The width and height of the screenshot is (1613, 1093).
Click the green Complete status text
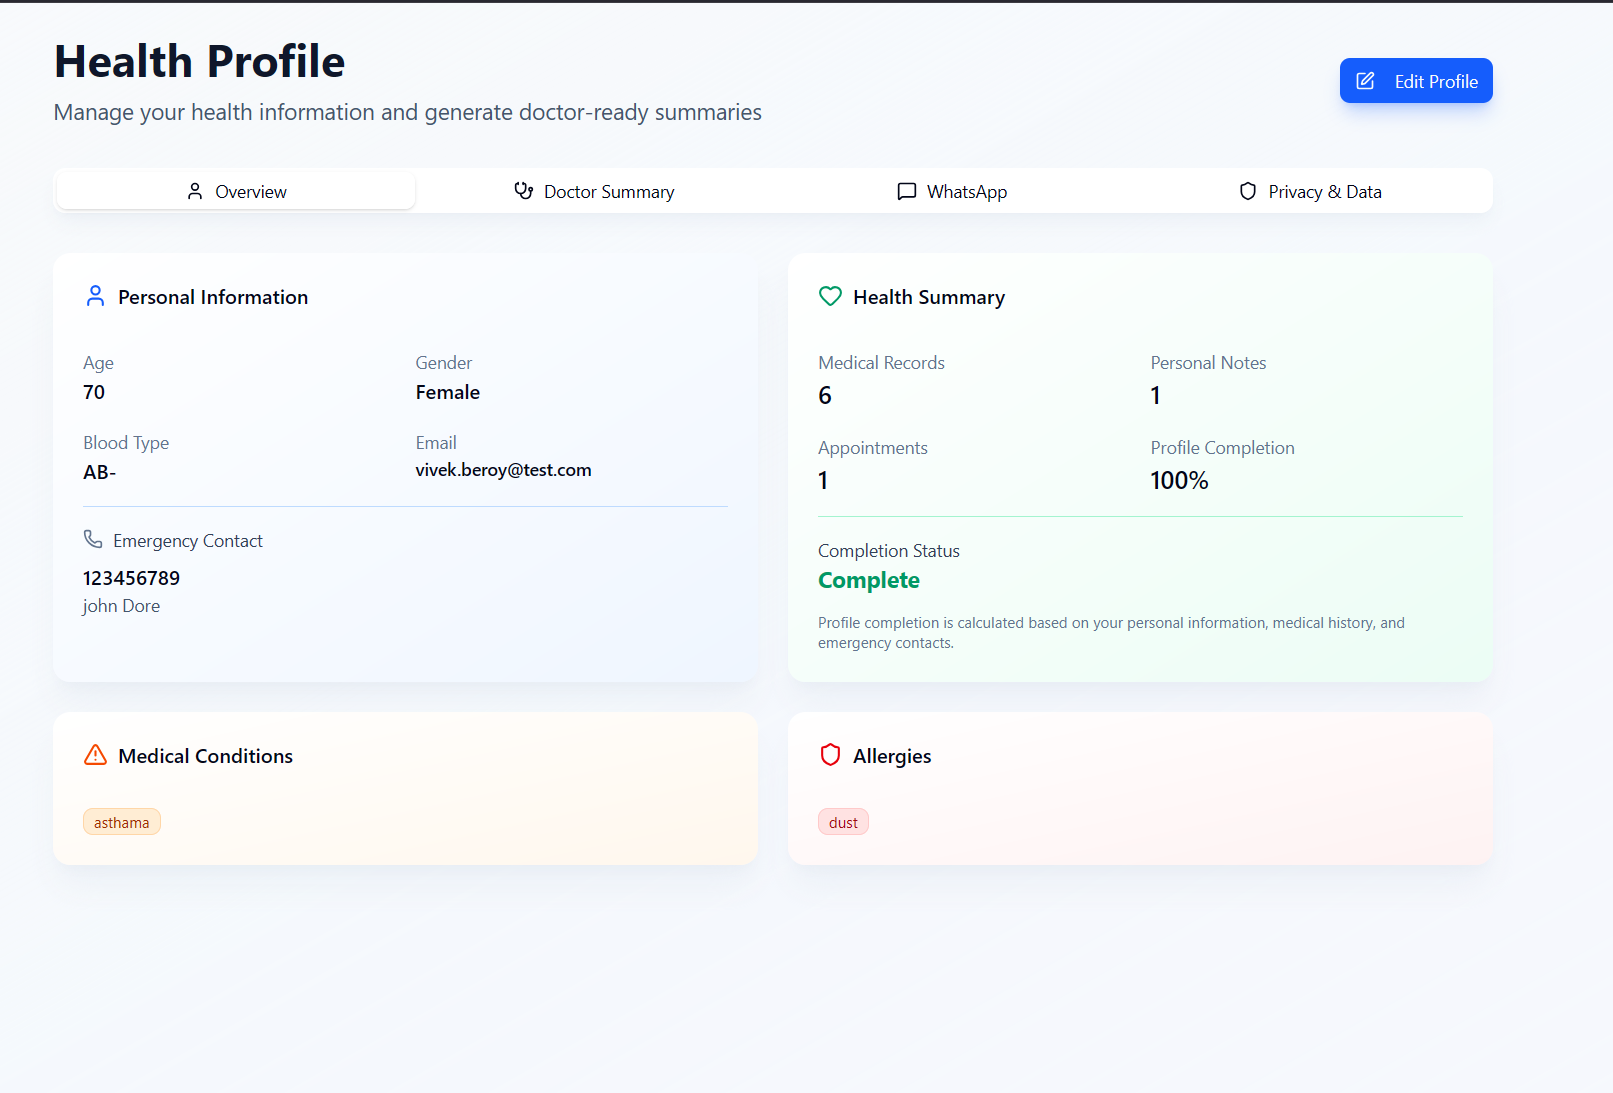869,580
